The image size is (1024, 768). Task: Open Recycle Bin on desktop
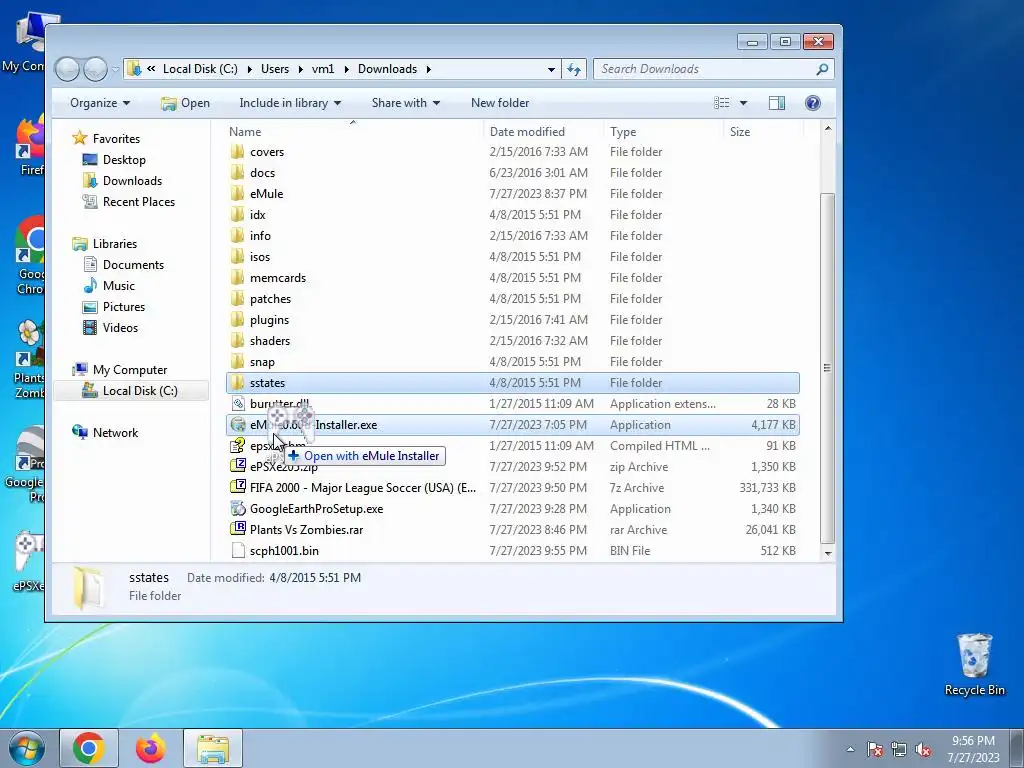tap(975, 665)
